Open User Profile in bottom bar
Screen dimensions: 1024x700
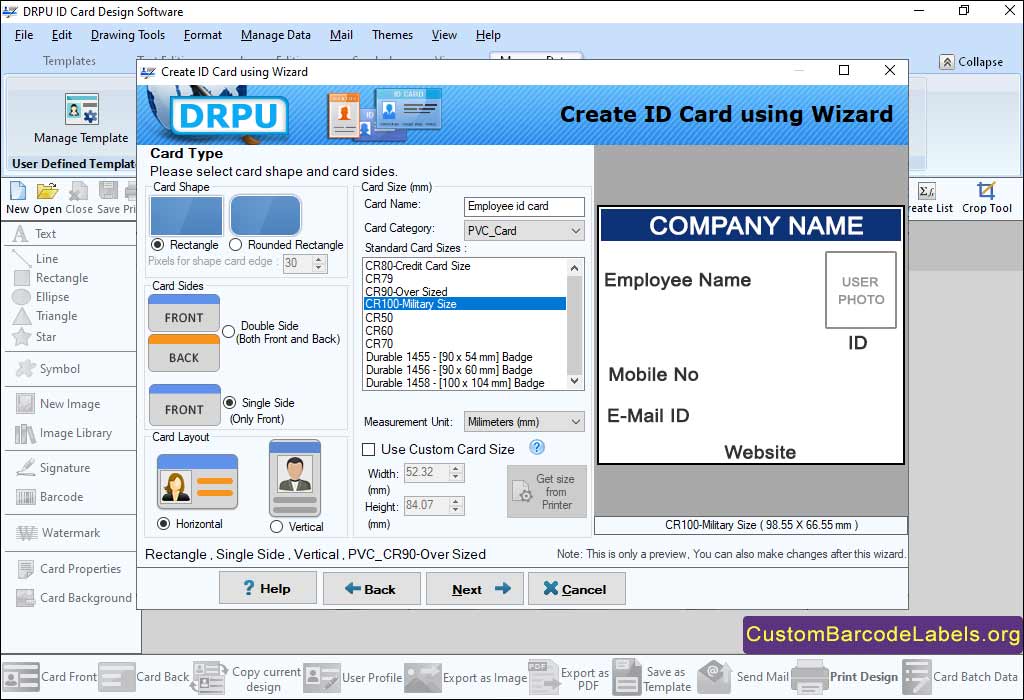pos(353,678)
